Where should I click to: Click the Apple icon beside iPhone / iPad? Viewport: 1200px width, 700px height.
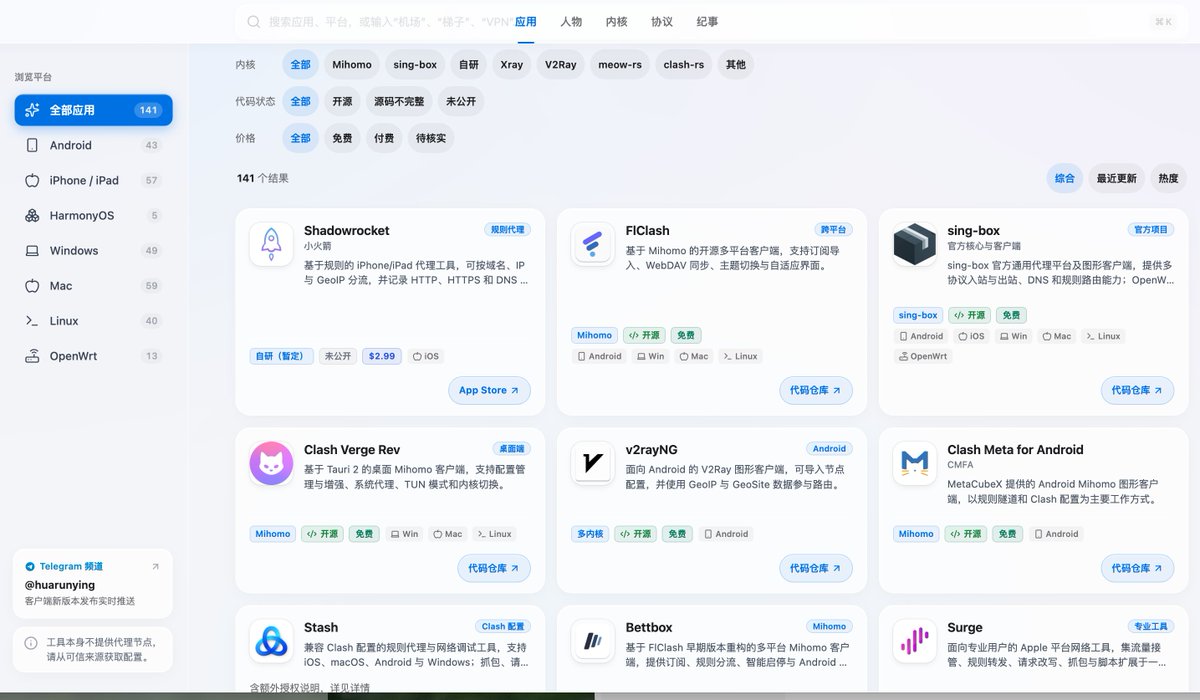click(32, 180)
